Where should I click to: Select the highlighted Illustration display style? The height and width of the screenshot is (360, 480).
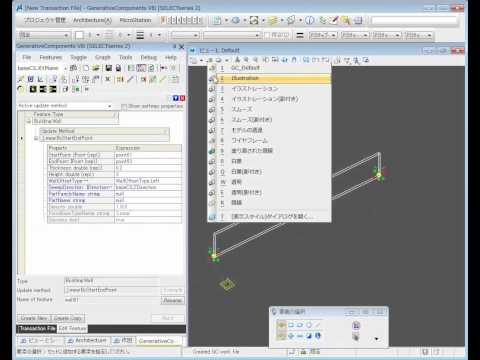[269, 78]
